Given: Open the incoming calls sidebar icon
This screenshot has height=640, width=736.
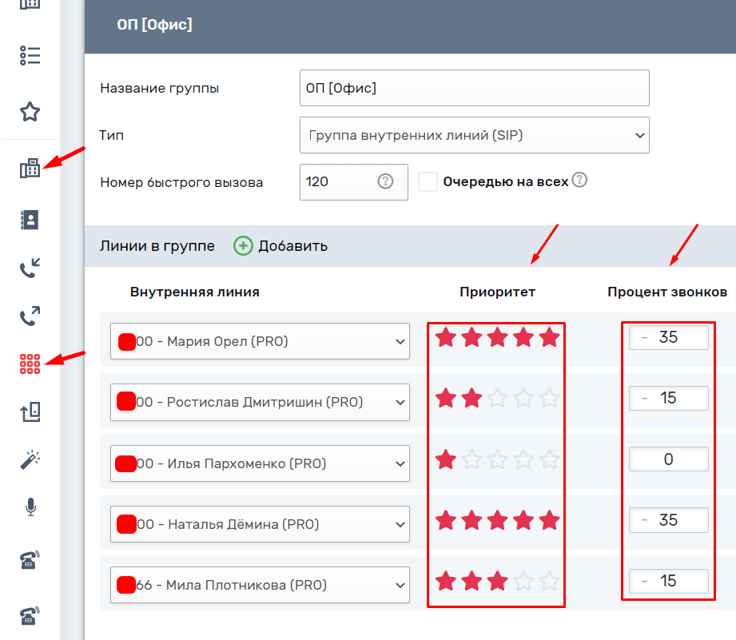Looking at the screenshot, I should [30, 268].
